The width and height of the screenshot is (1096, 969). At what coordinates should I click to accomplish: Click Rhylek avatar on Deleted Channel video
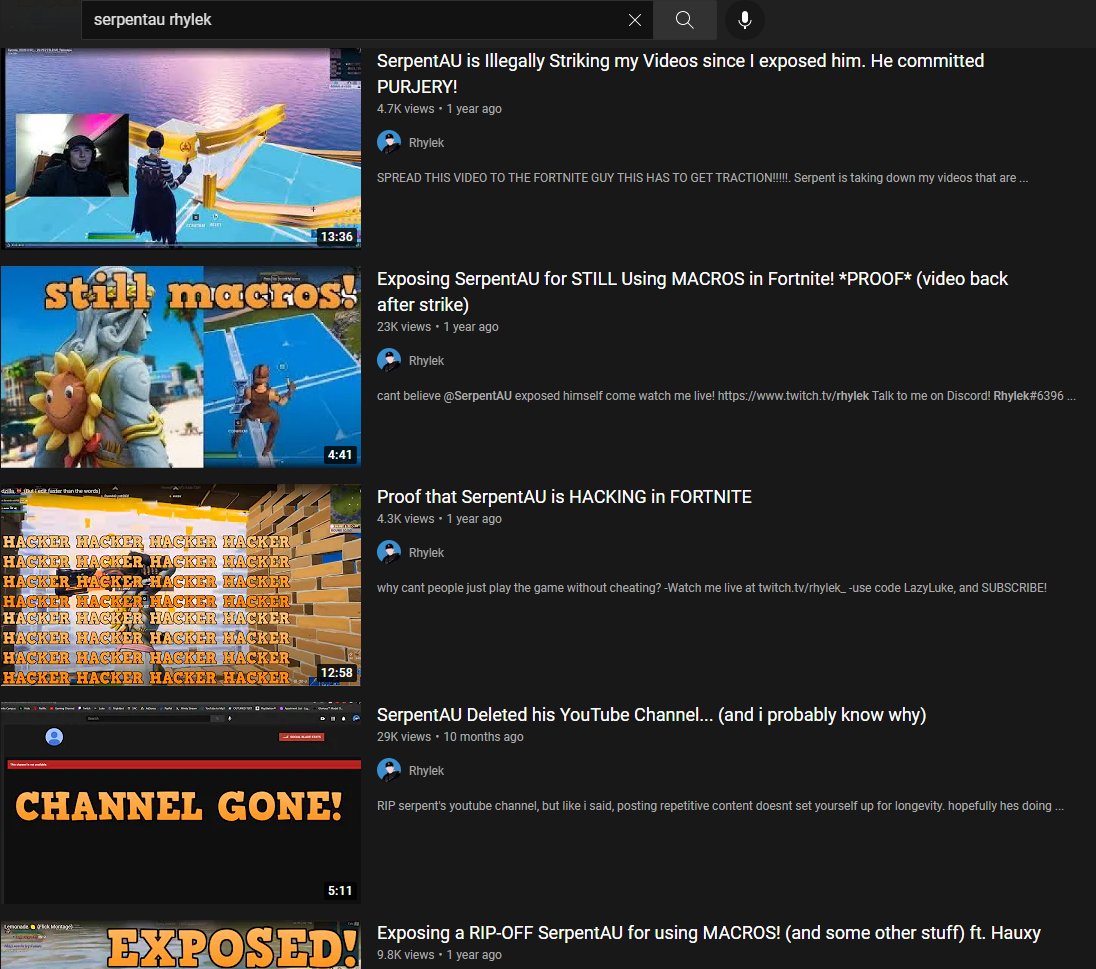tap(389, 770)
